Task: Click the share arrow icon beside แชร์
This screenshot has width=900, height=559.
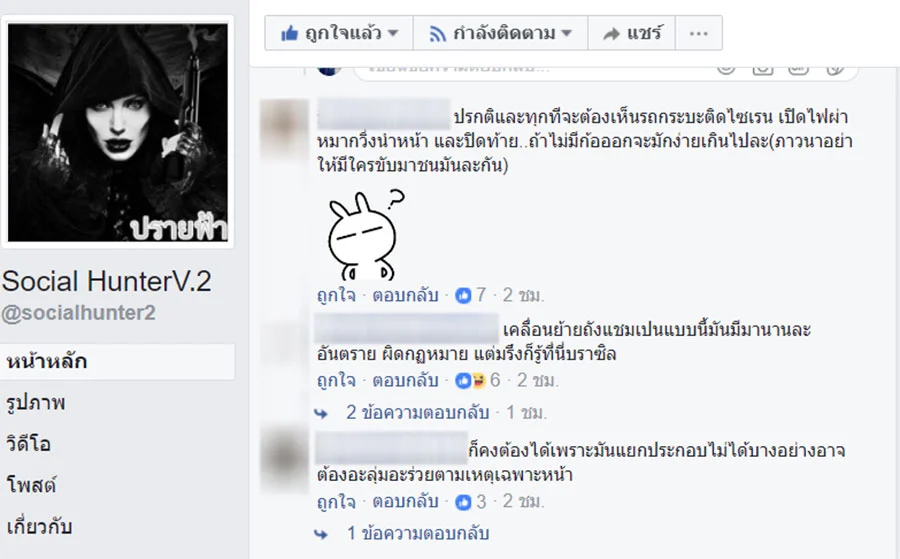Action: [x=611, y=34]
